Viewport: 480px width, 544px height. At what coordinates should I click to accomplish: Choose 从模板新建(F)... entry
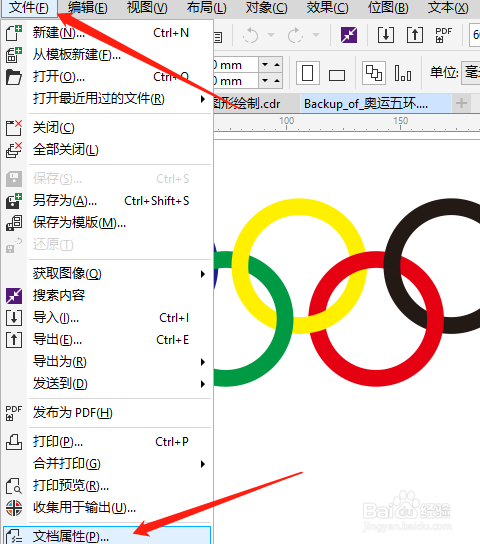coord(108,55)
